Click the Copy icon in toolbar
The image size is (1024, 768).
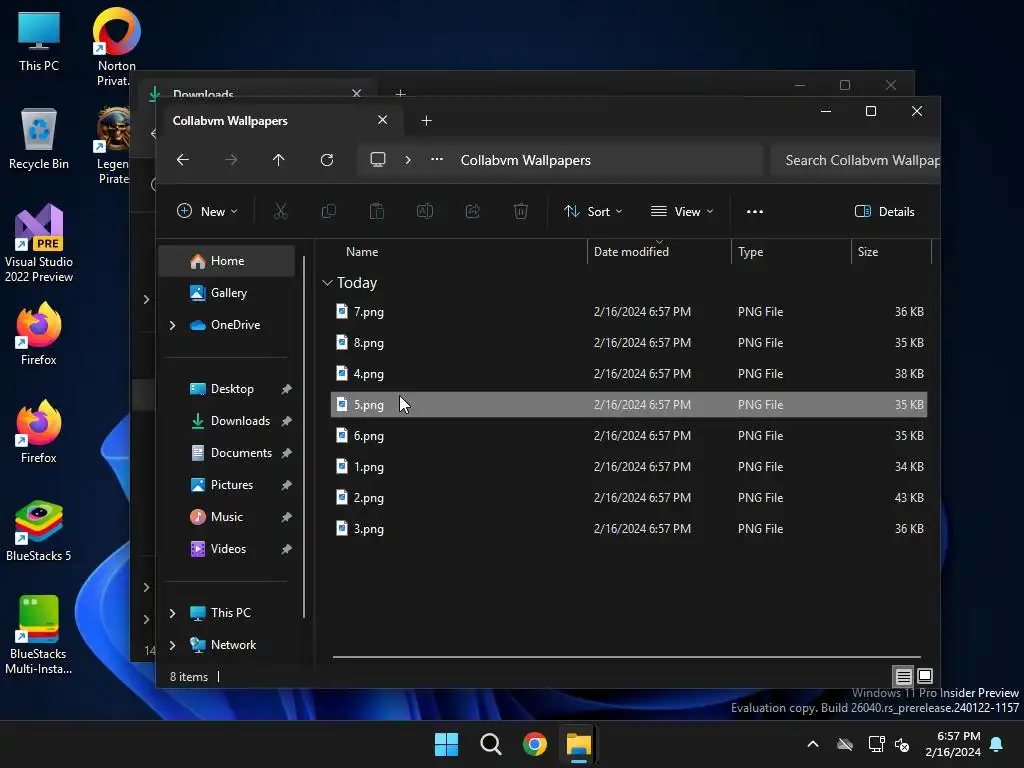tap(328, 212)
